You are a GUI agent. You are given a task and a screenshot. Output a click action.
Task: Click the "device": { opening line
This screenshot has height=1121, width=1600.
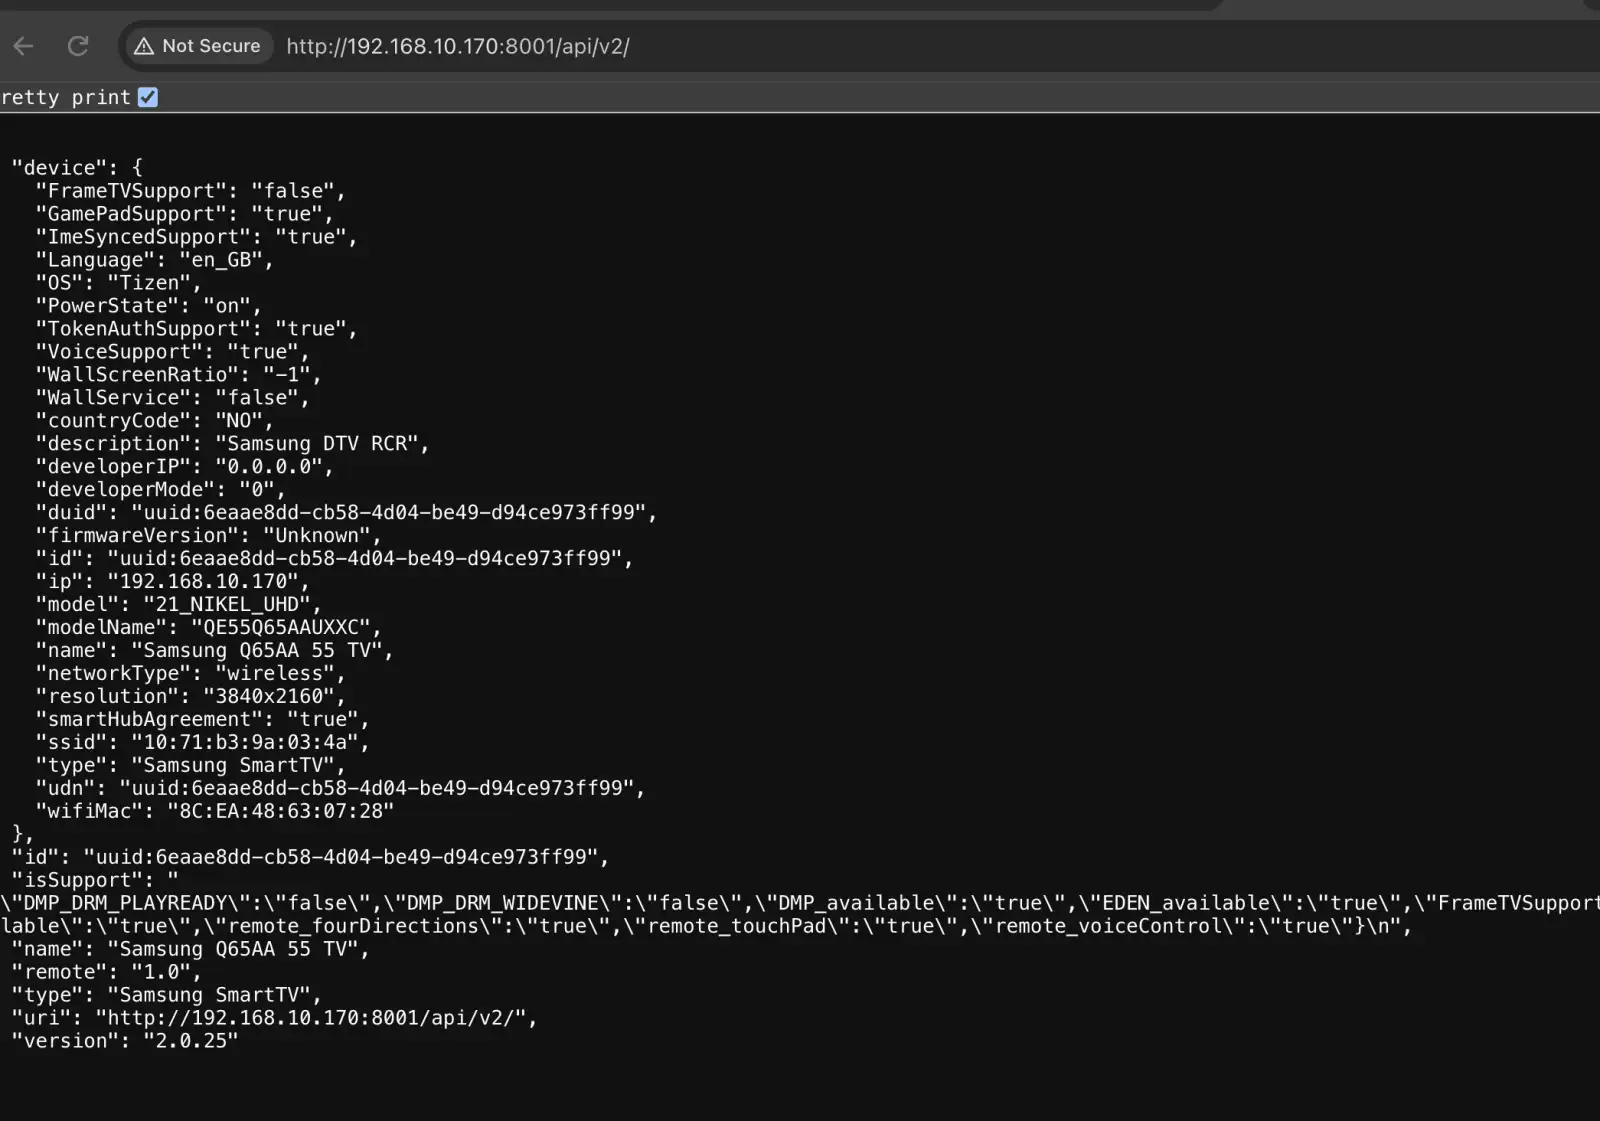coord(77,168)
